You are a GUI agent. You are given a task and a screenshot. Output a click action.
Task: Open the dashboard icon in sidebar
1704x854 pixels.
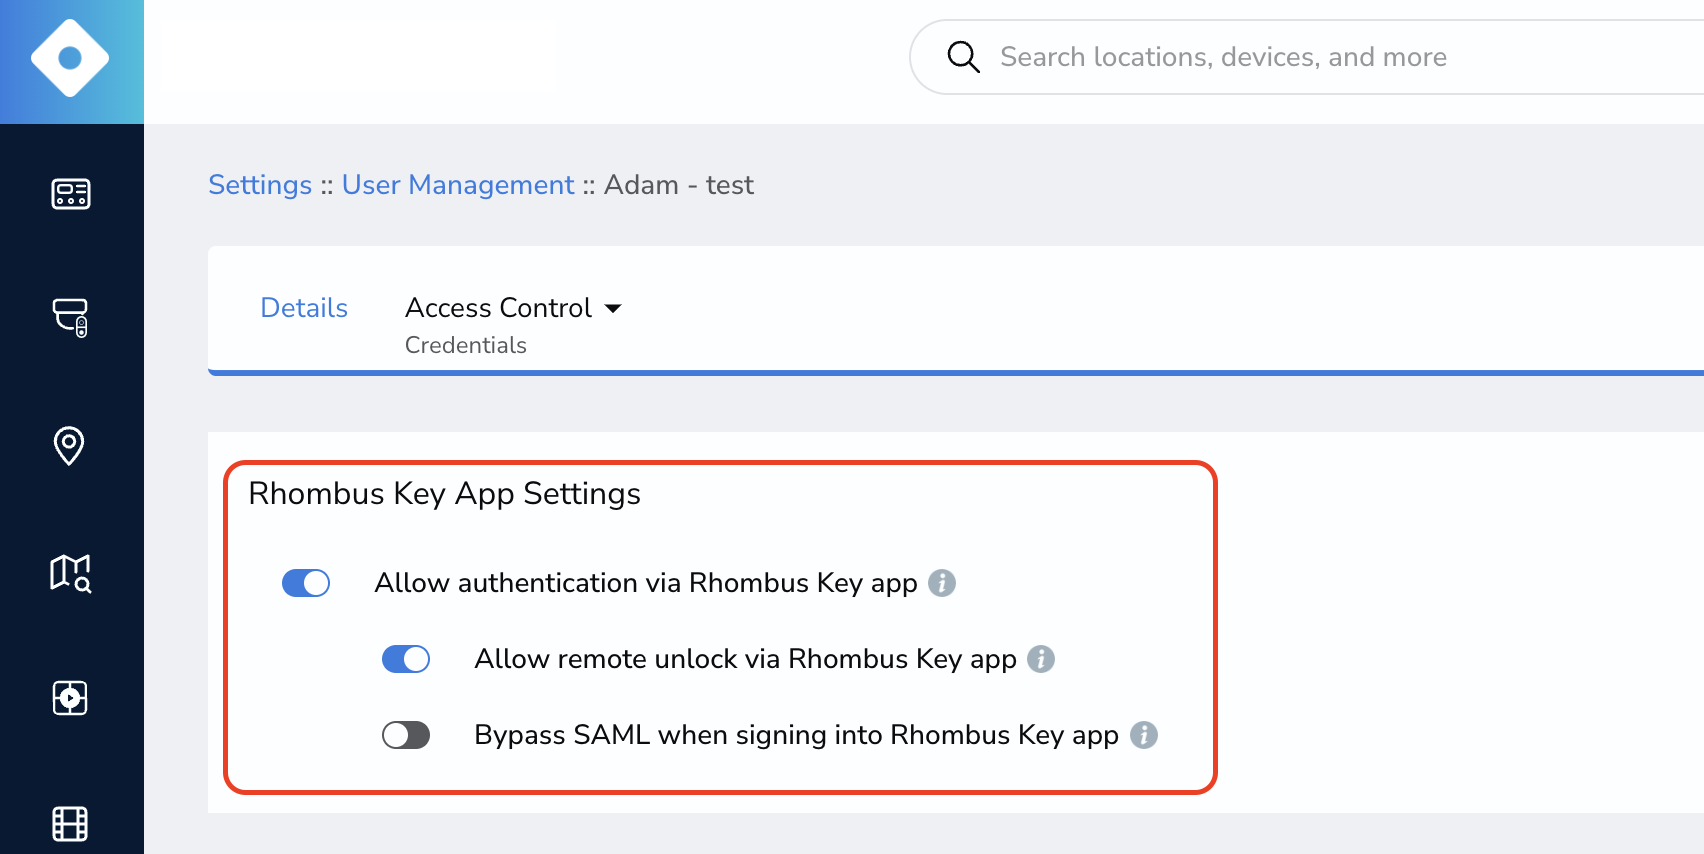point(70,193)
